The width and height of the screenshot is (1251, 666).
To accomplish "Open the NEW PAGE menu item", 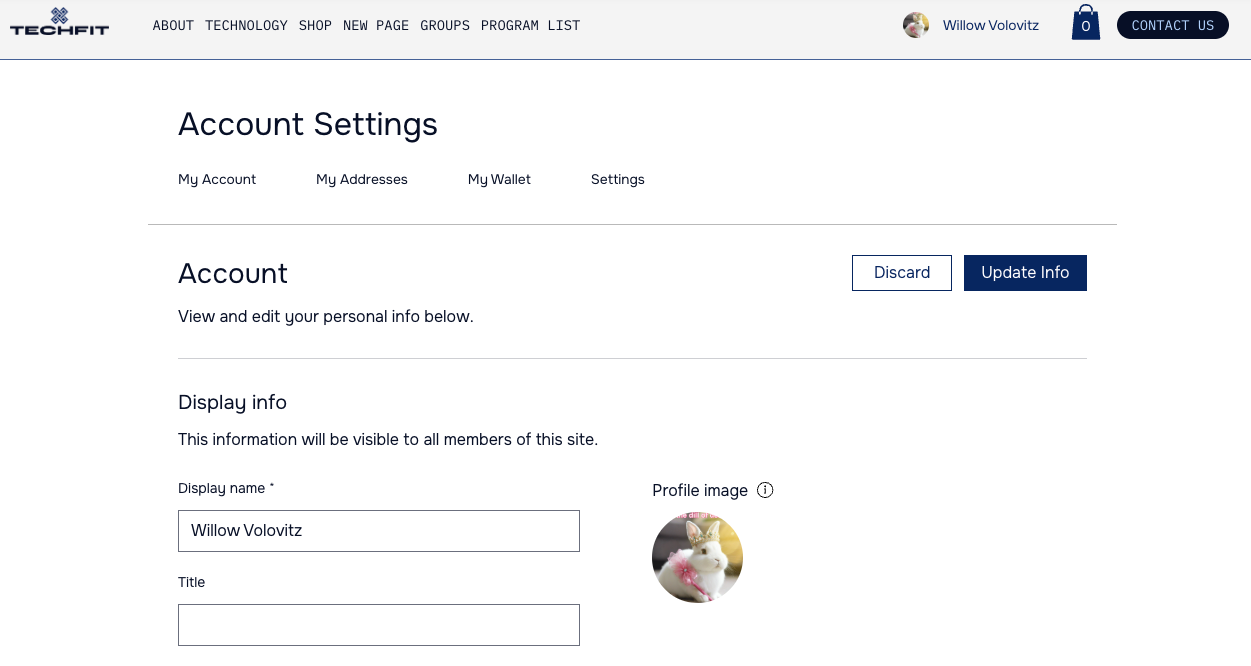I will pyautogui.click(x=376, y=25).
